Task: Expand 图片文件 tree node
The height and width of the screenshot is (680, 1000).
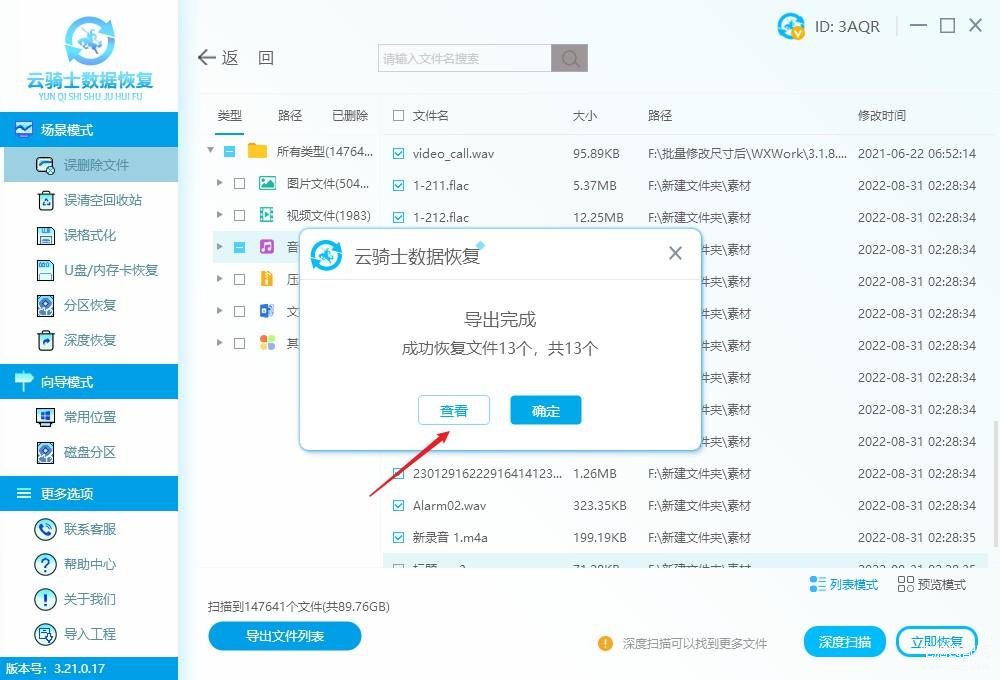Action: coord(219,183)
